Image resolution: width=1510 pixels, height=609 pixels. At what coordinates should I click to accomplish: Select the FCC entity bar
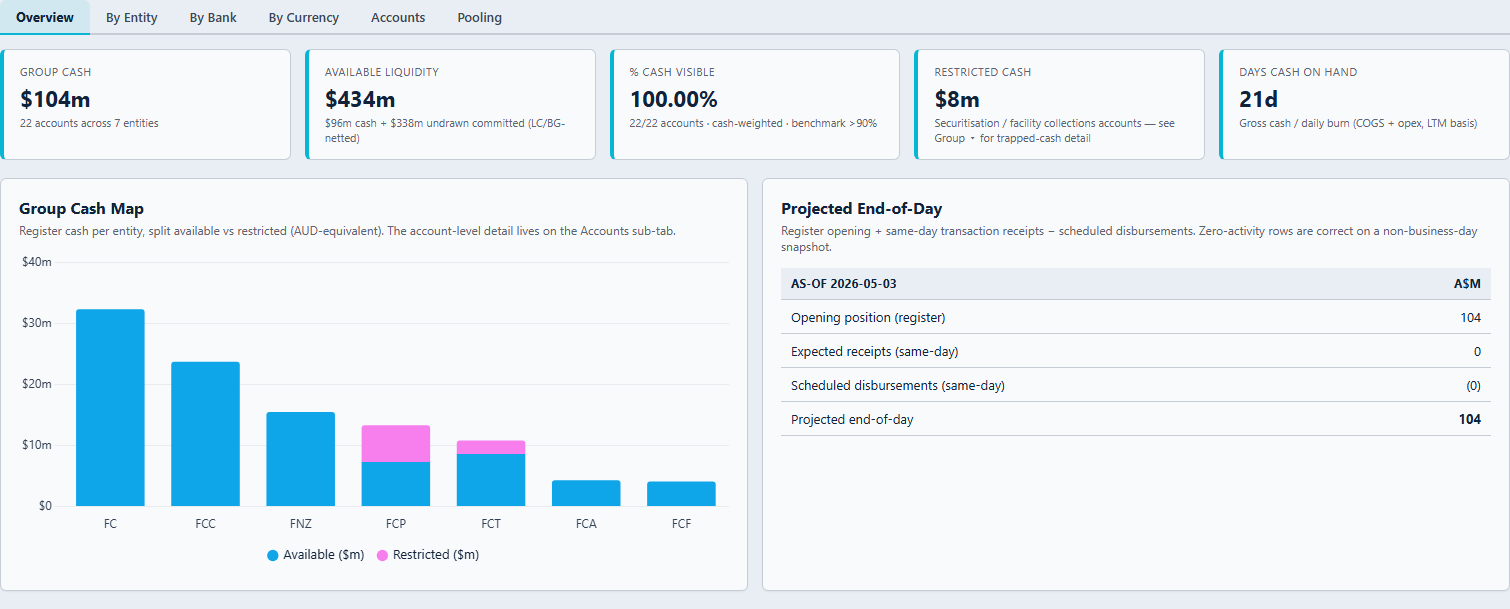click(205, 434)
